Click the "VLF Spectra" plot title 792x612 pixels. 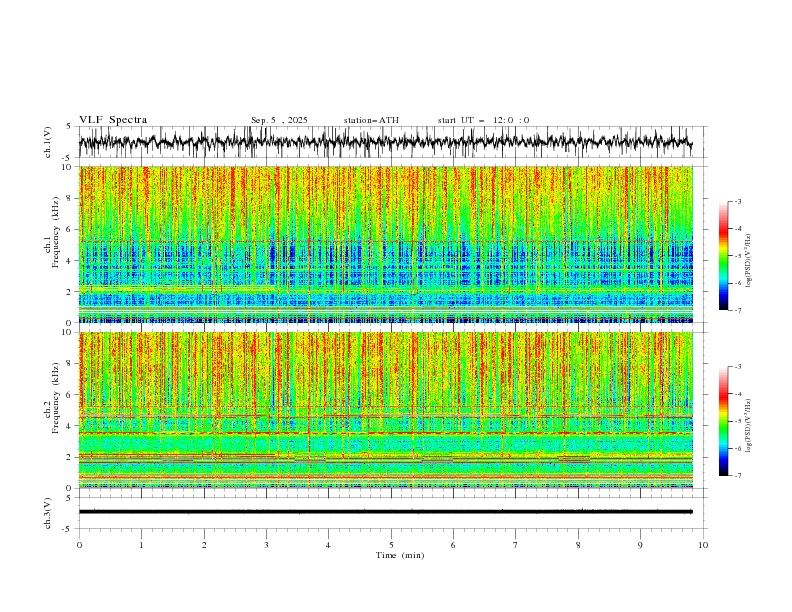click(113, 120)
